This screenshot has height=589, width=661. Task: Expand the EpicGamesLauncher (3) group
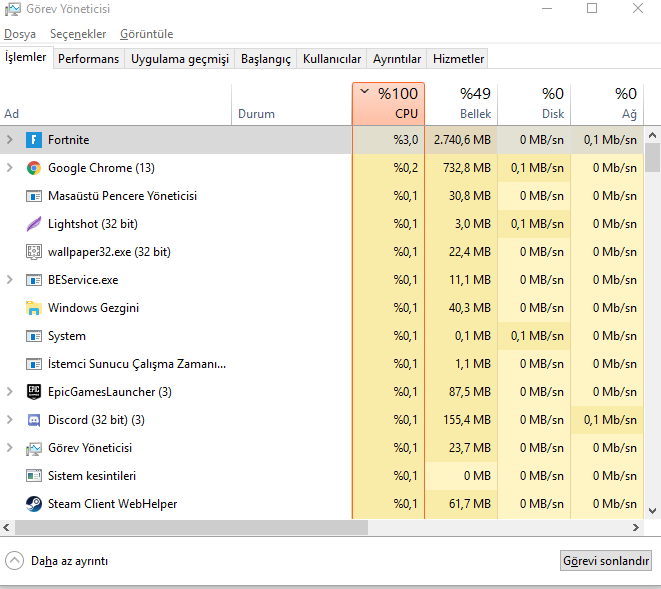pos(10,392)
